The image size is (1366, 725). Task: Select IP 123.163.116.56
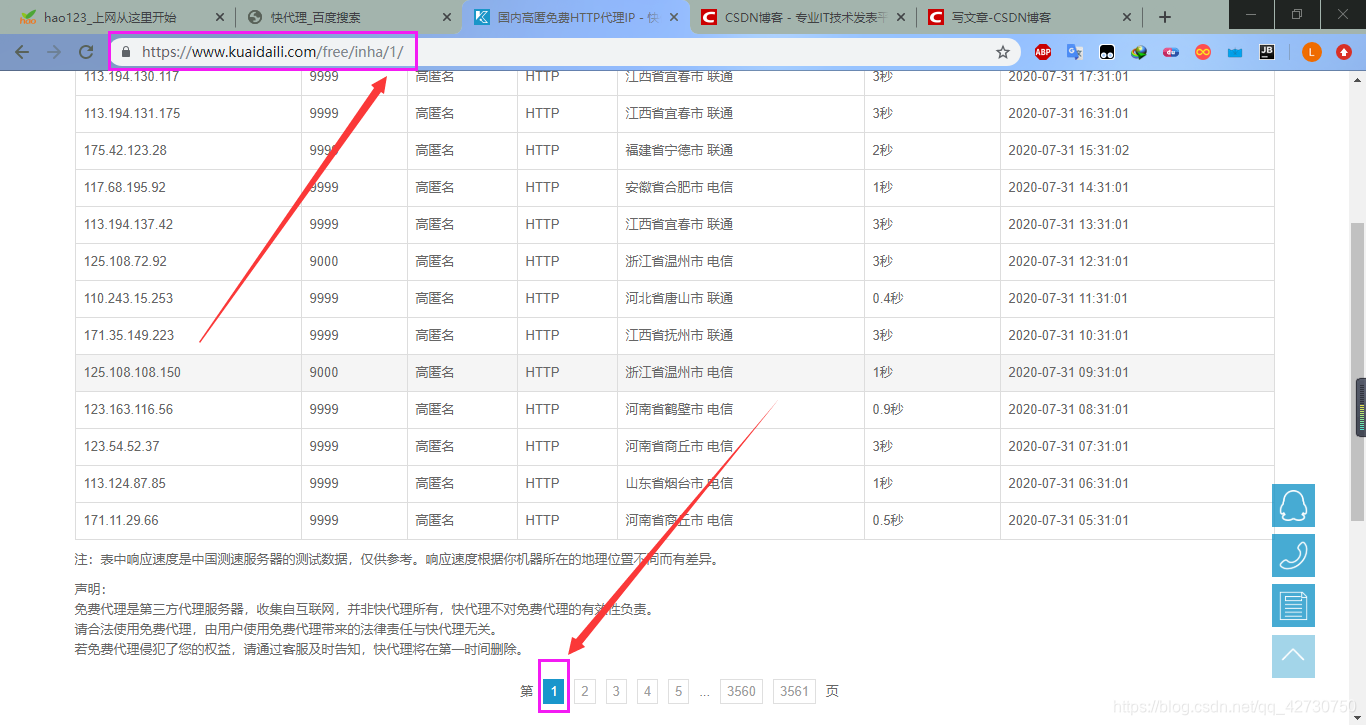coord(129,409)
